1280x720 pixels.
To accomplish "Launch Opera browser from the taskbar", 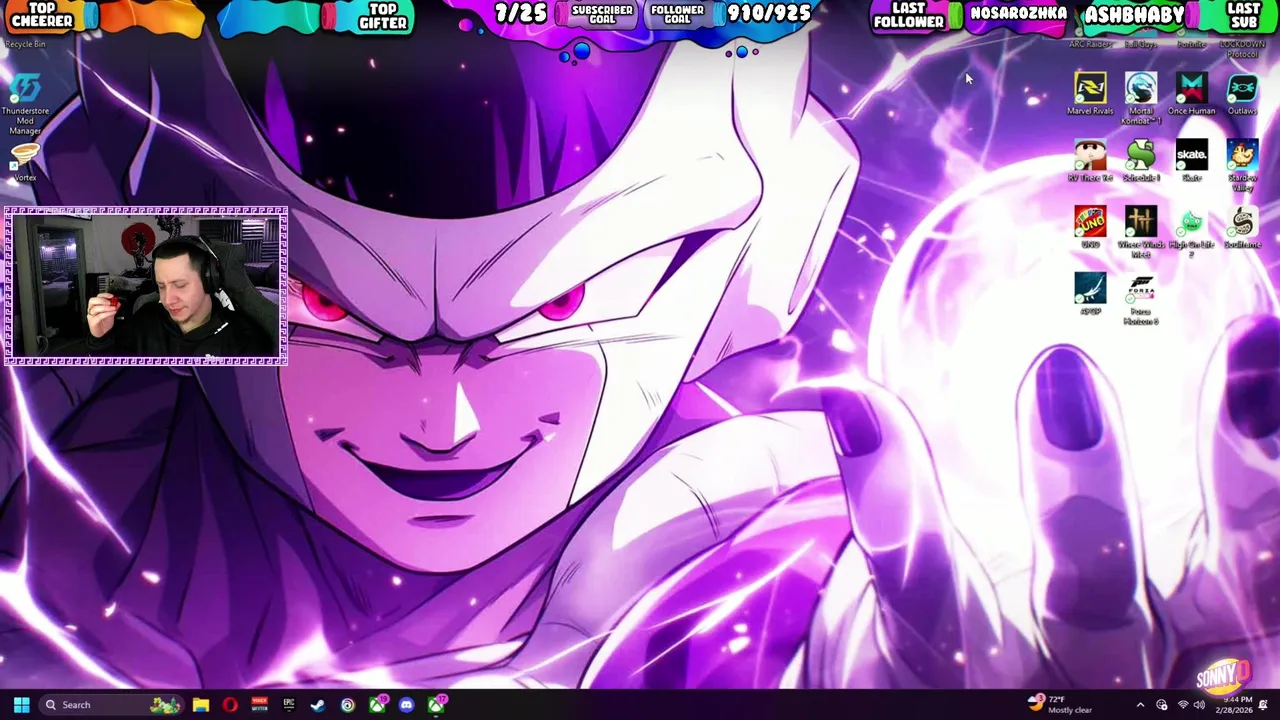I will pos(230,705).
